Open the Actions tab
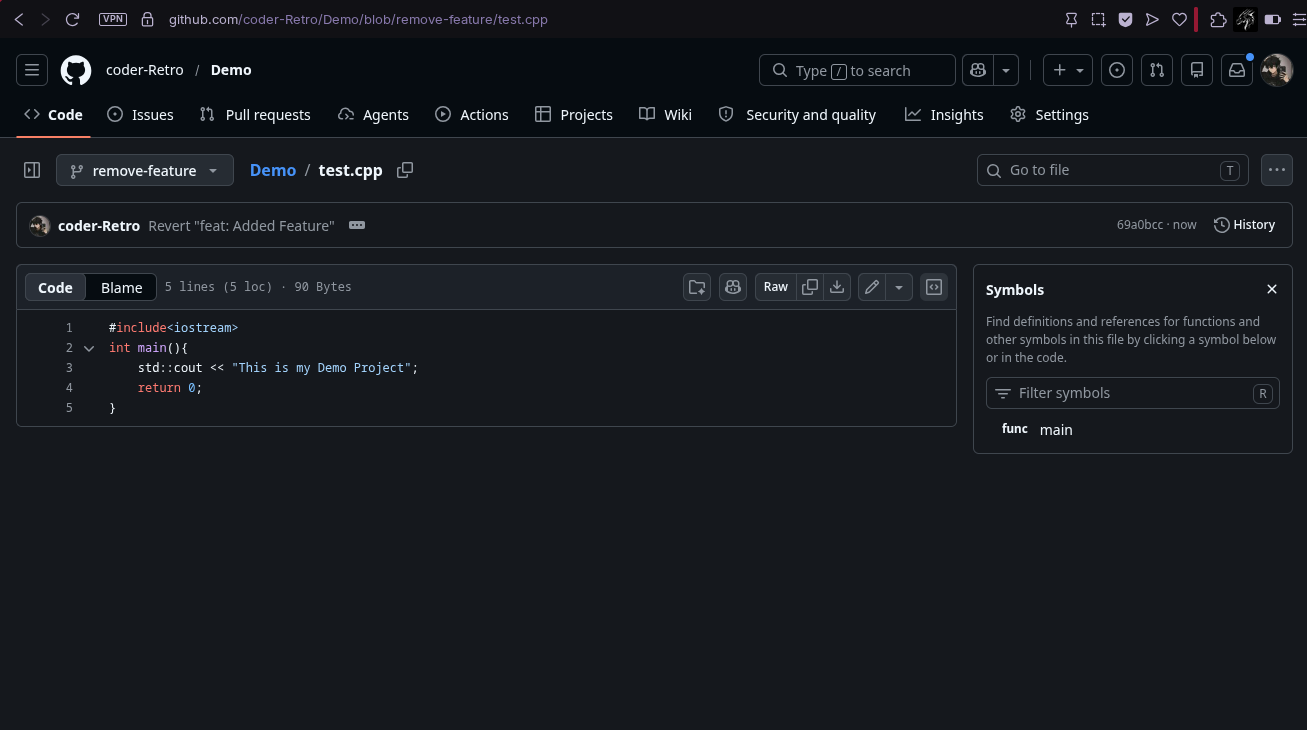Viewport: 1307px width, 730px height. click(x=472, y=115)
